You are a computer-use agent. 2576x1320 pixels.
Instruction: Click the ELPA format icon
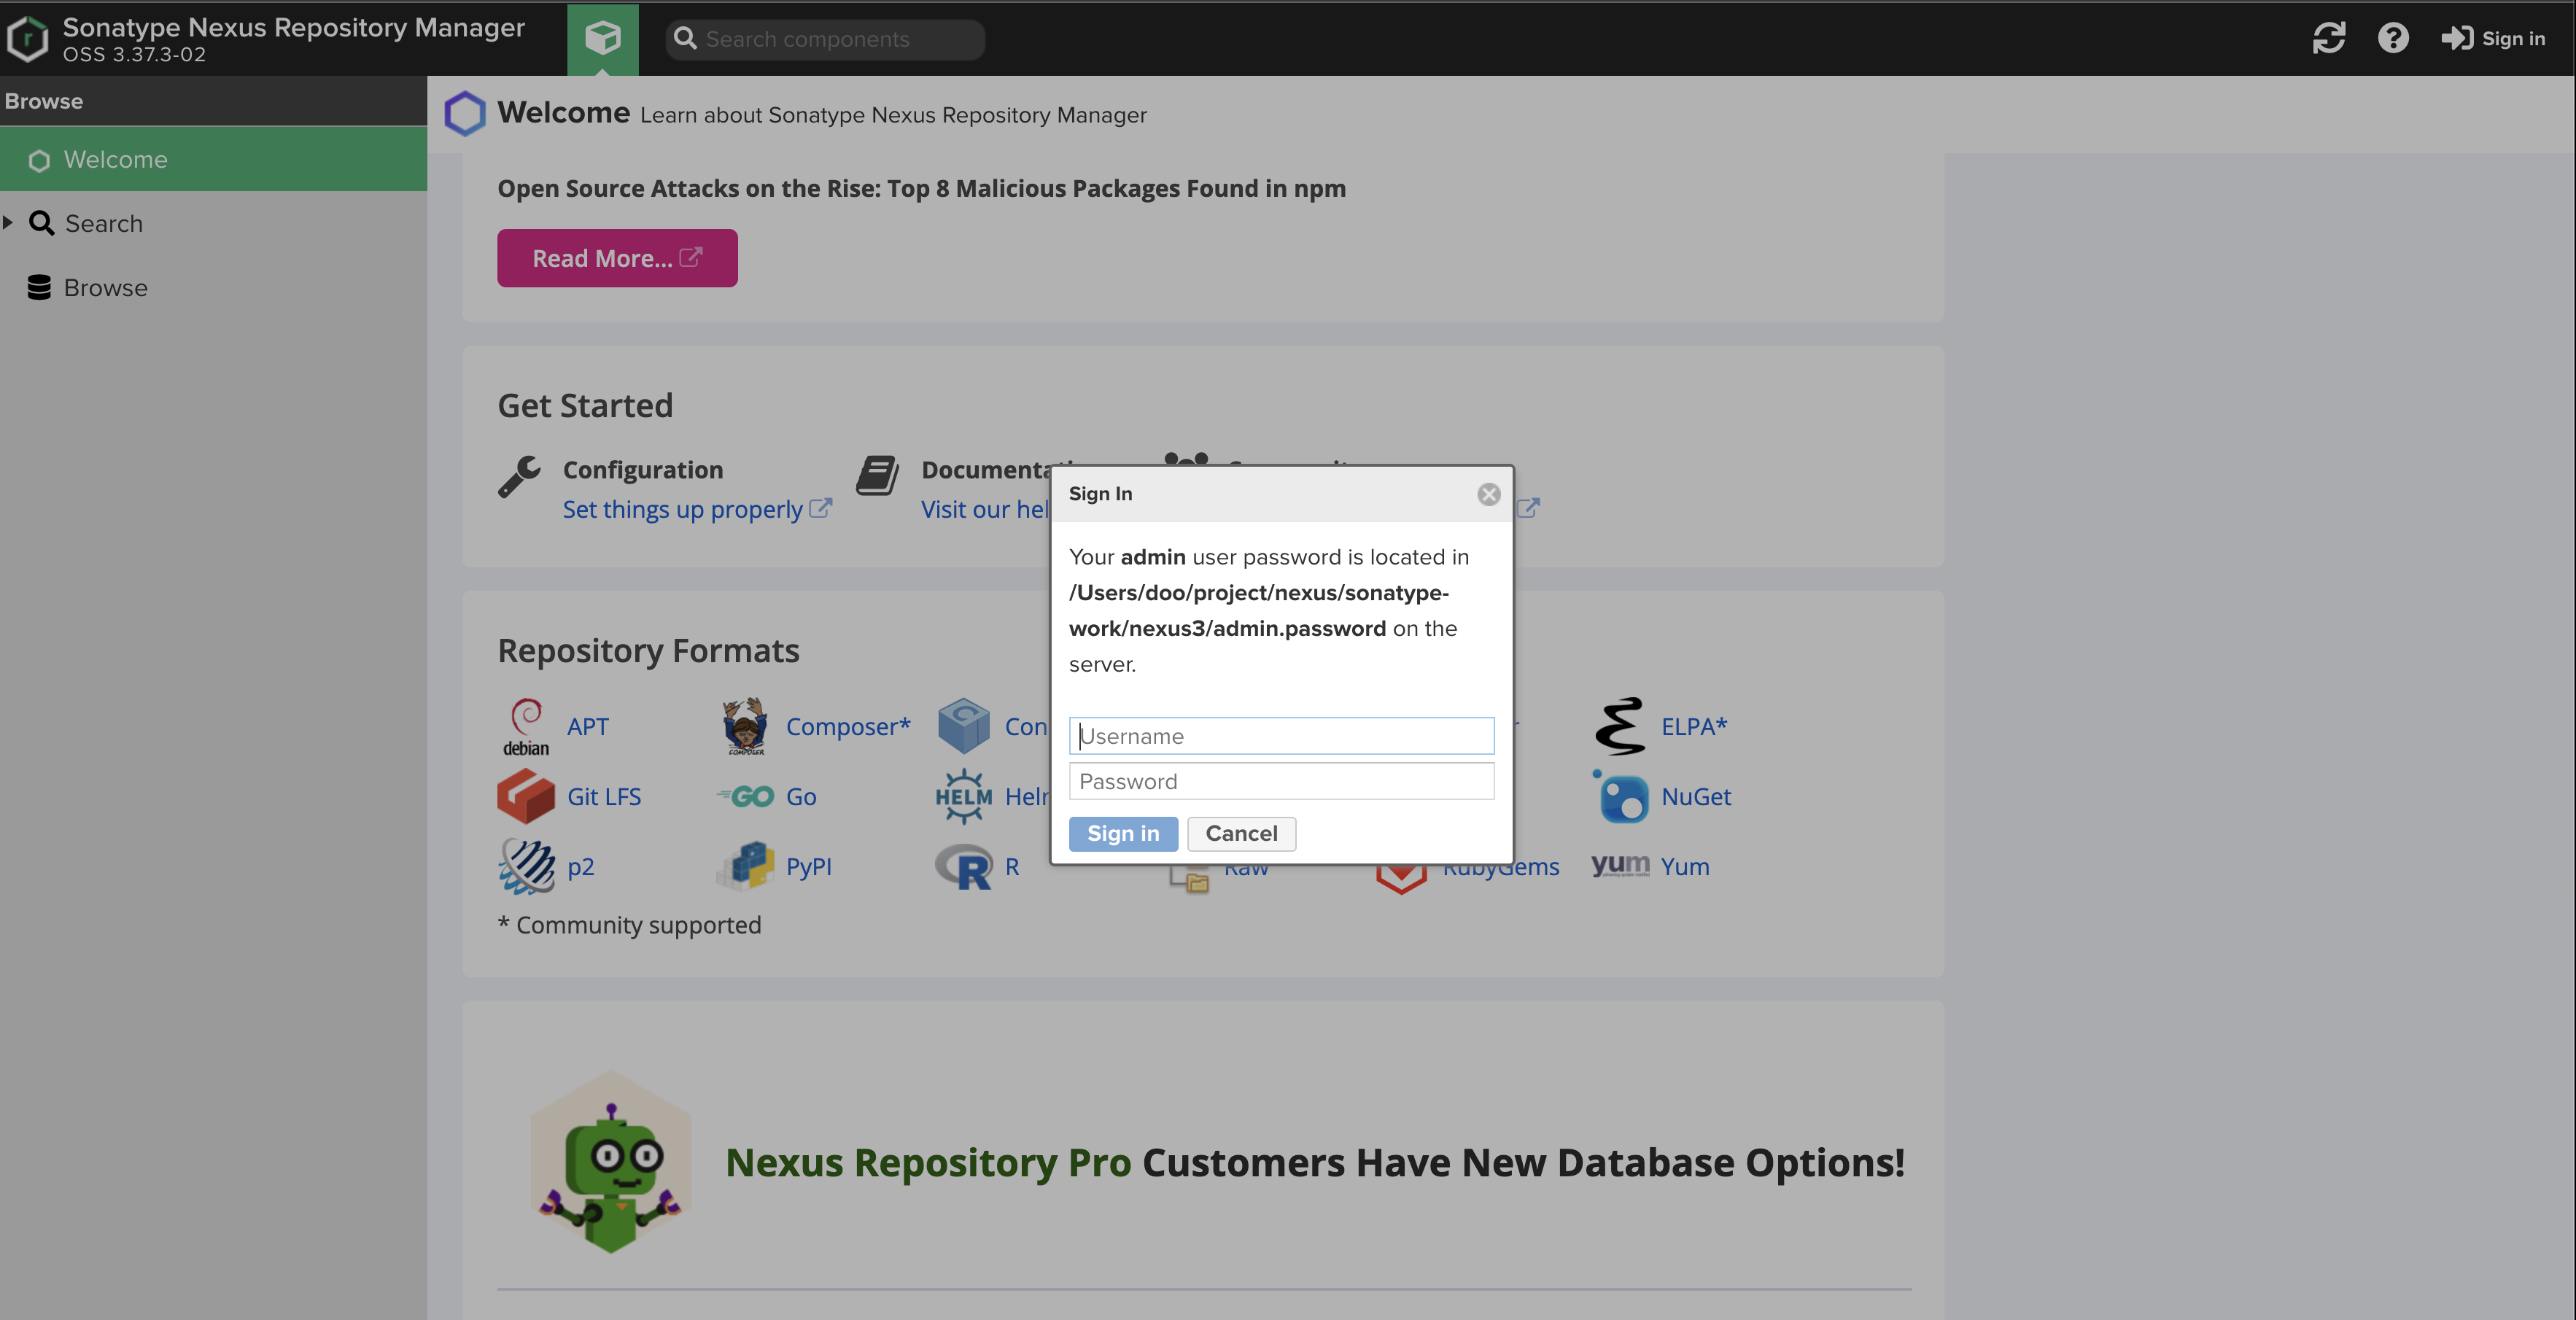1619,726
